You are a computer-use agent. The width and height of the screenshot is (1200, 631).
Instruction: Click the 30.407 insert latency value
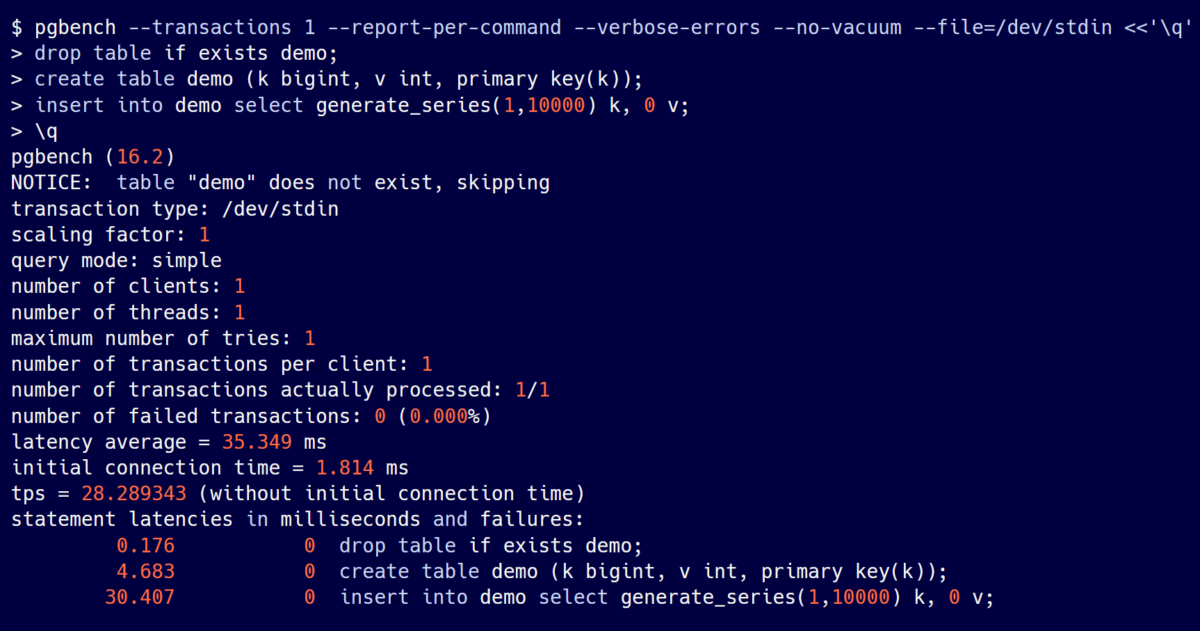(139, 598)
